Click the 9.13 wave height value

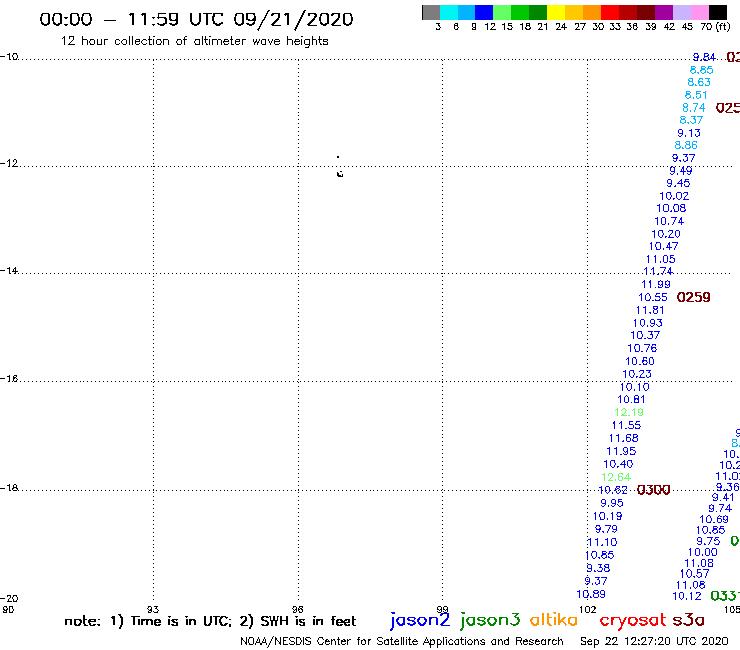click(x=689, y=133)
